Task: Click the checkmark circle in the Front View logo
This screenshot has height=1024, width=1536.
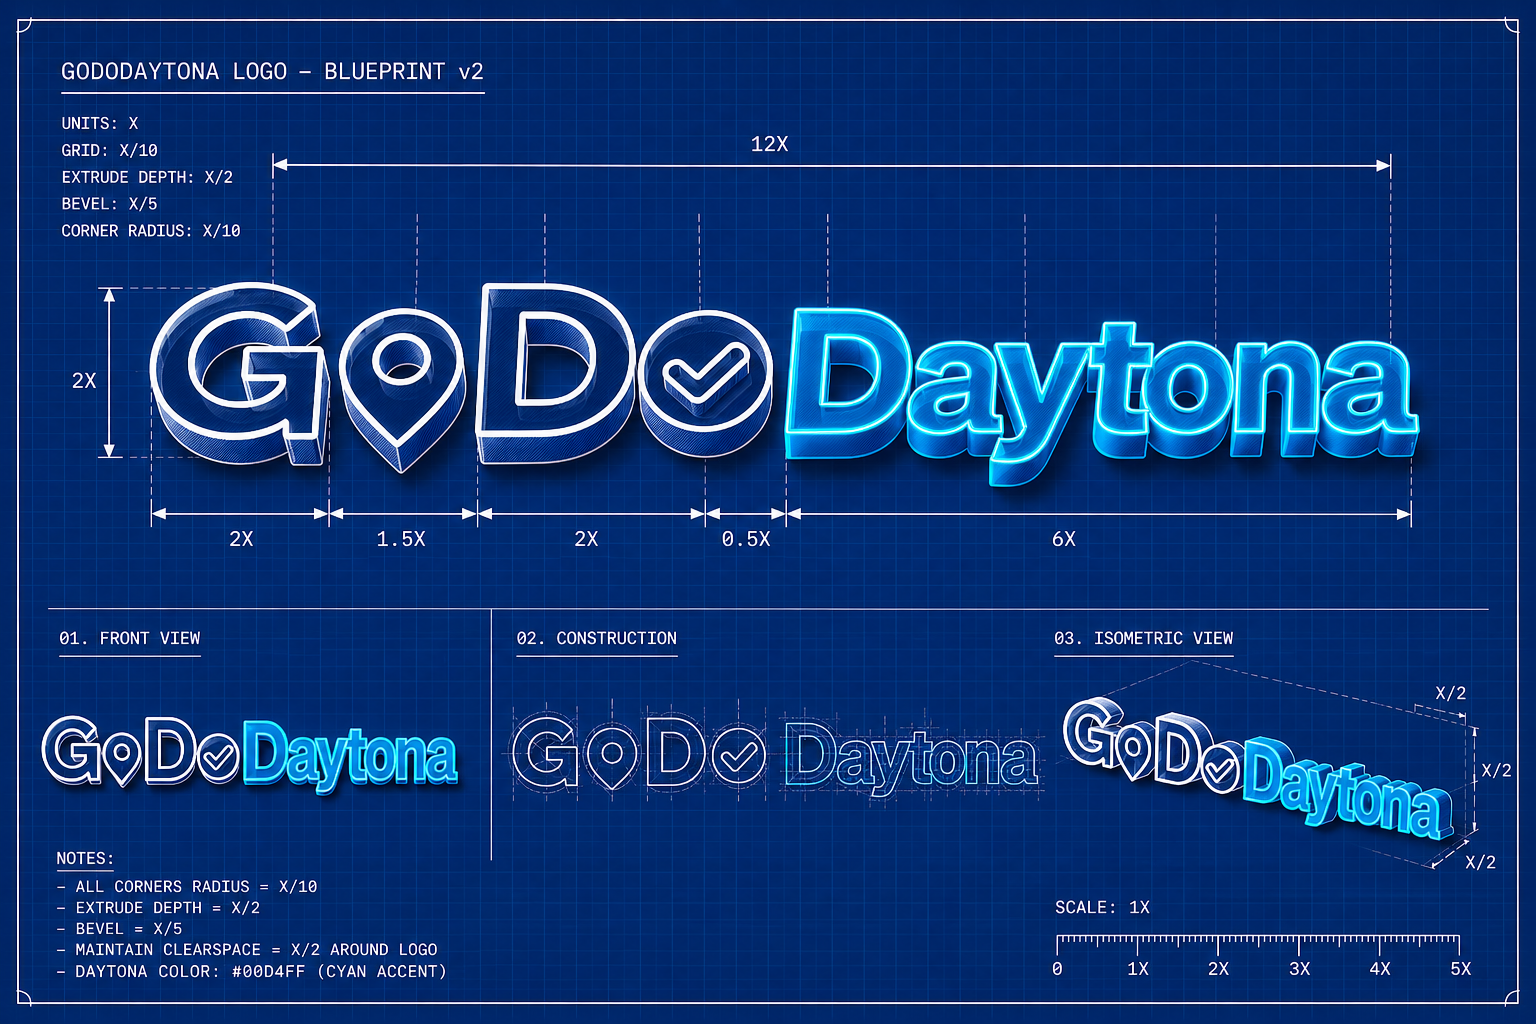Action: pos(218,757)
